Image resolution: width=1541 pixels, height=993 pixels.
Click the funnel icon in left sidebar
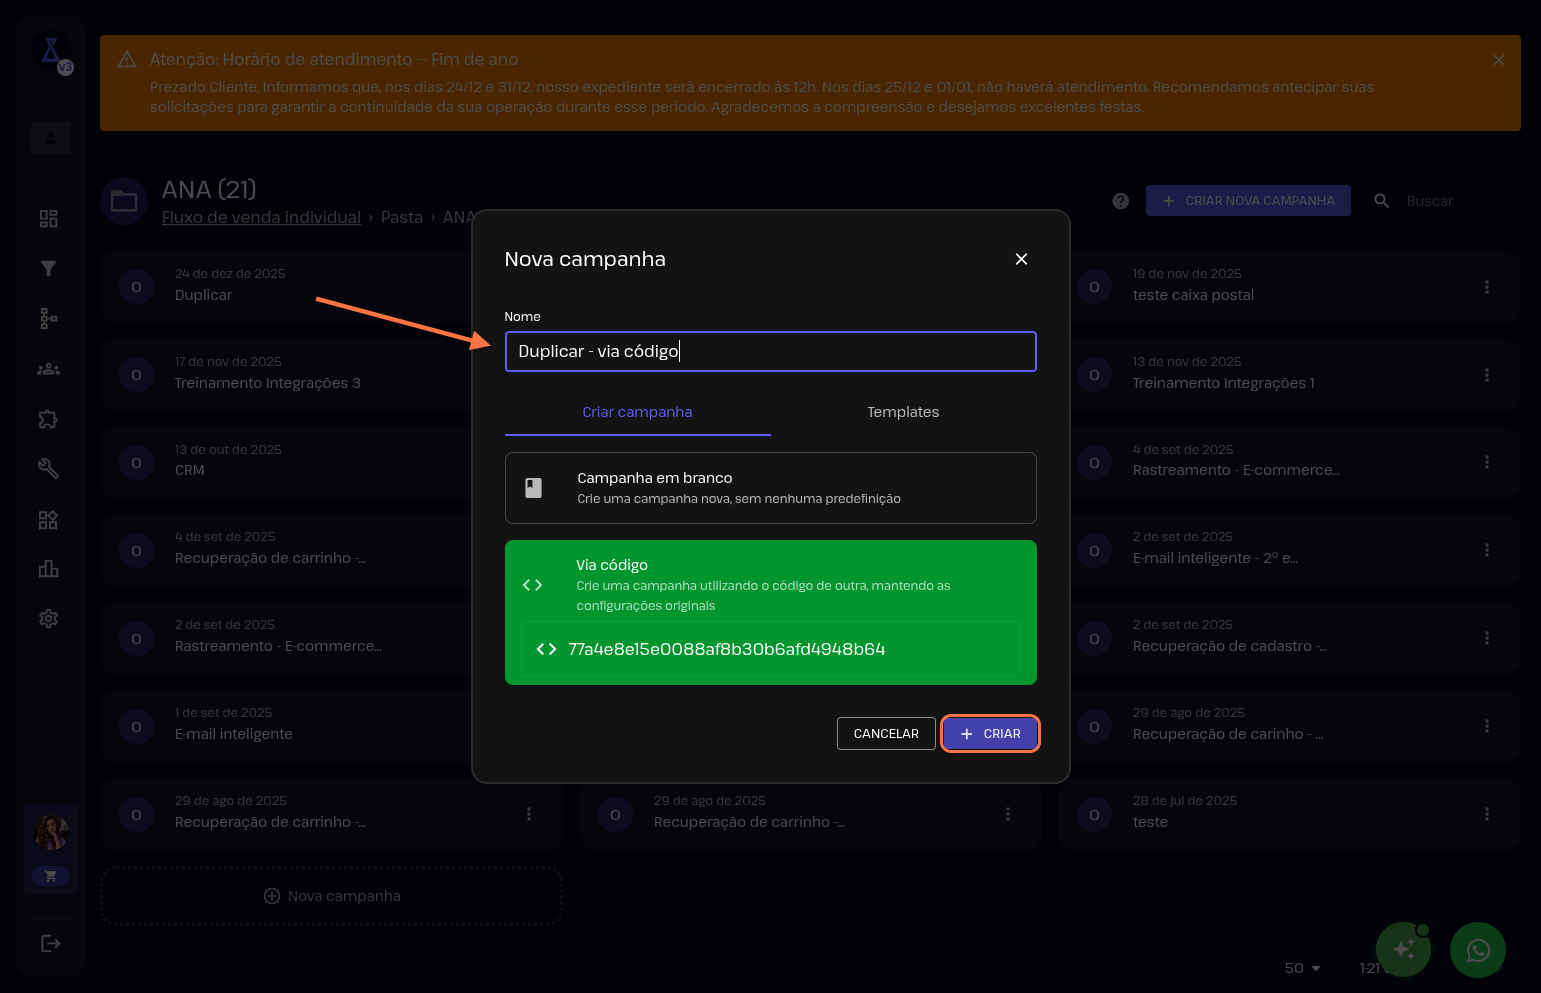pos(48,268)
